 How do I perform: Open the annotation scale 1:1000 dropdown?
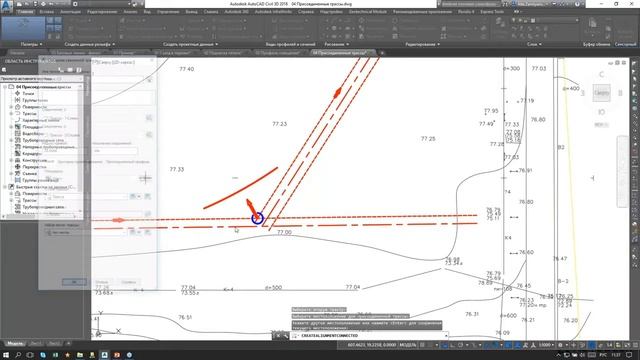[x=546, y=345]
